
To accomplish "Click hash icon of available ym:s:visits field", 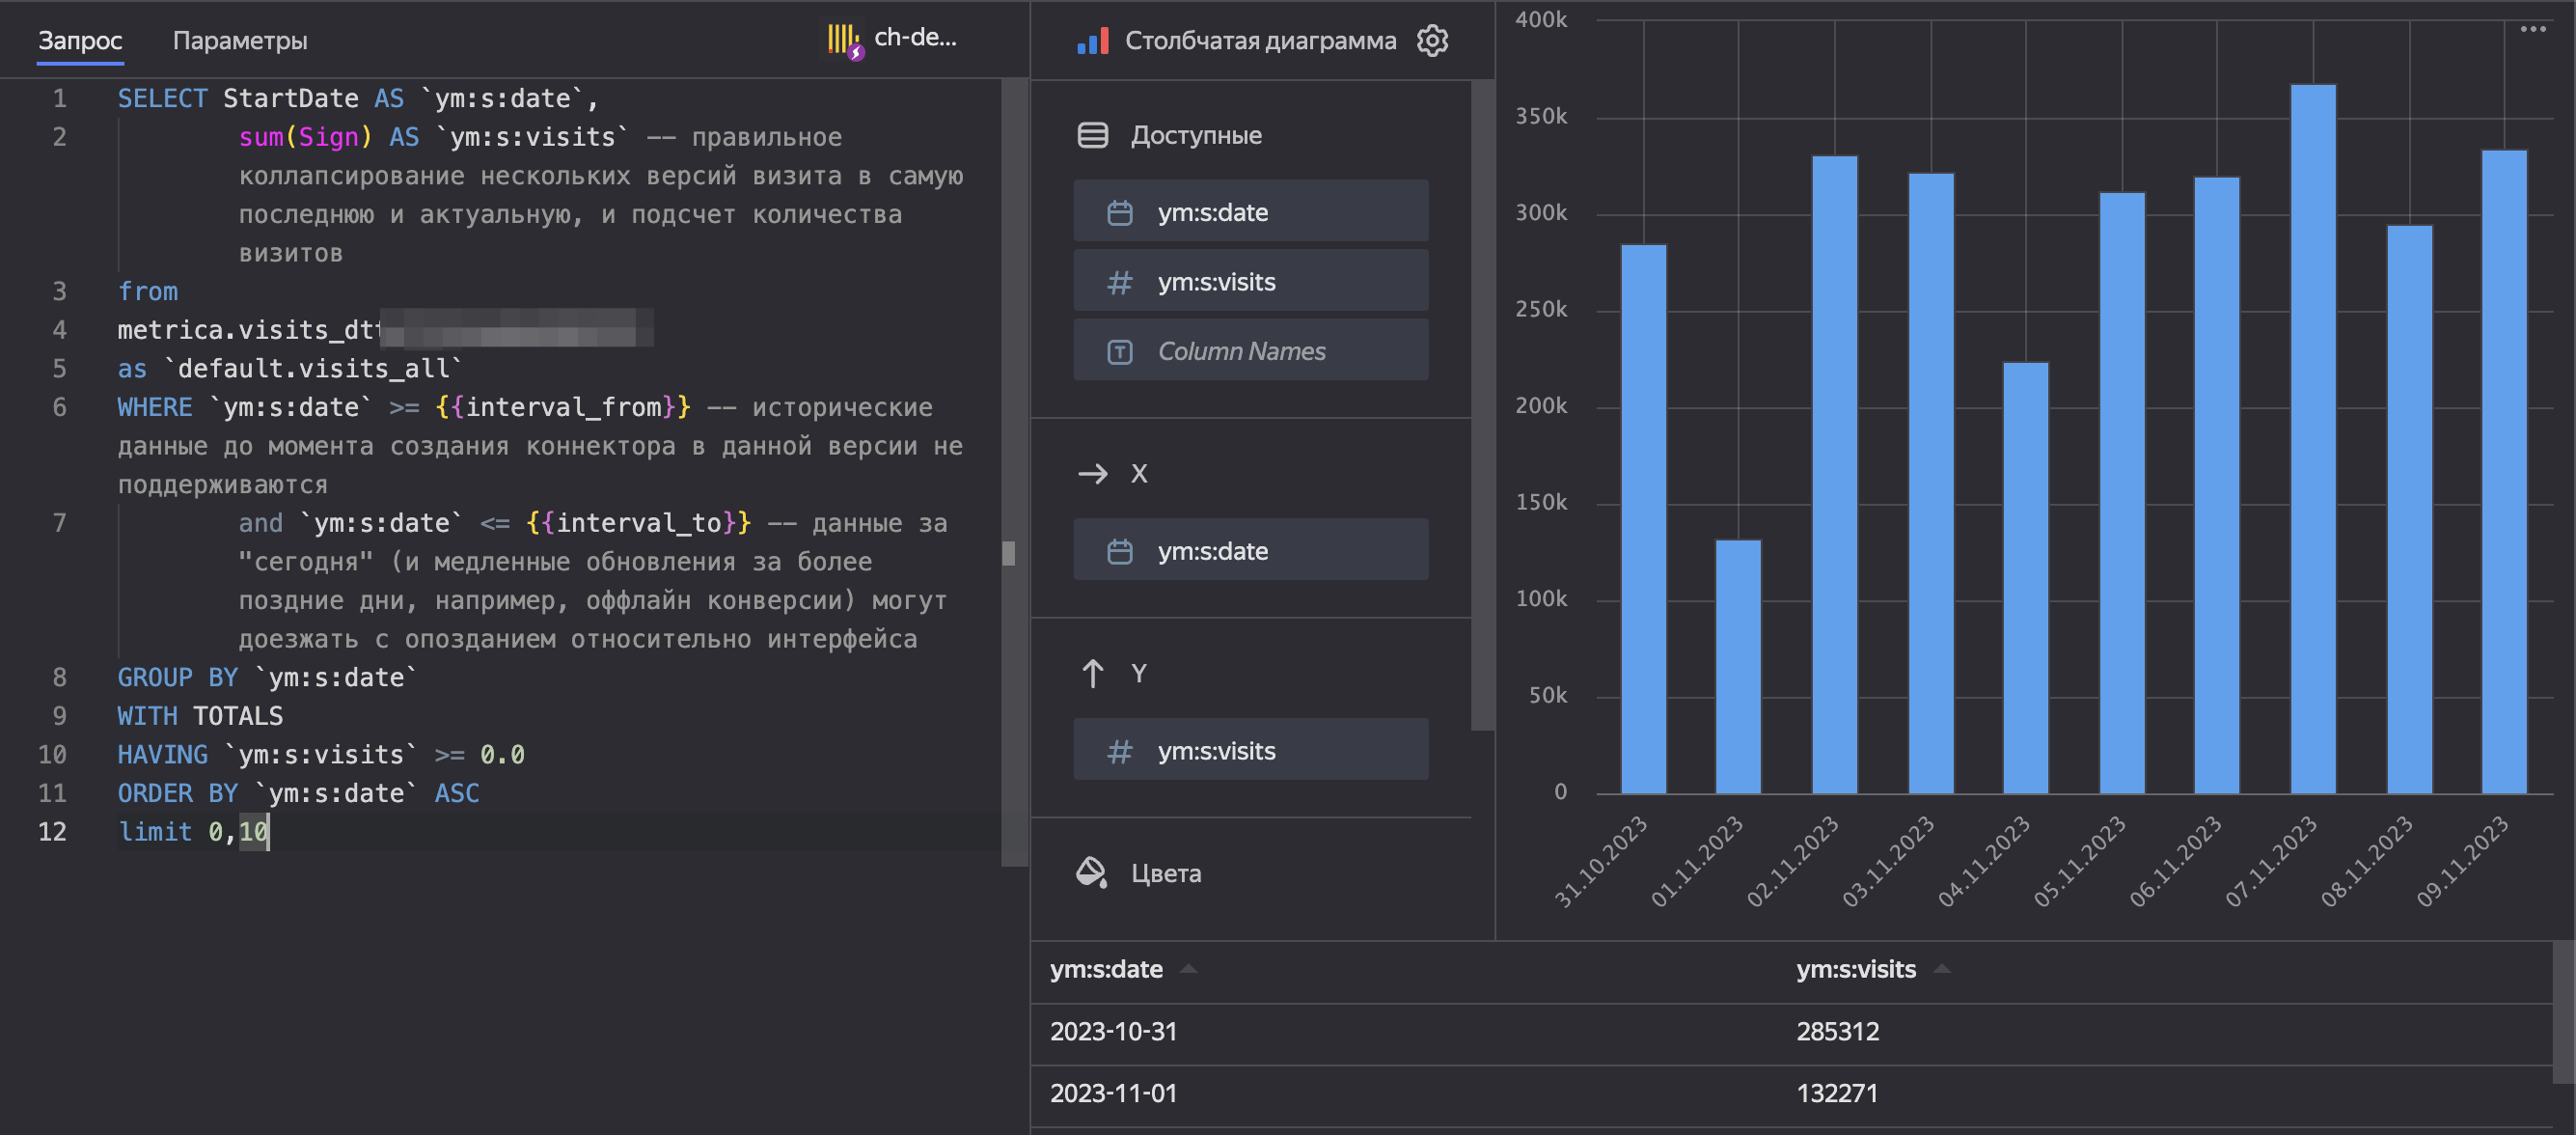I will [x=1120, y=282].
